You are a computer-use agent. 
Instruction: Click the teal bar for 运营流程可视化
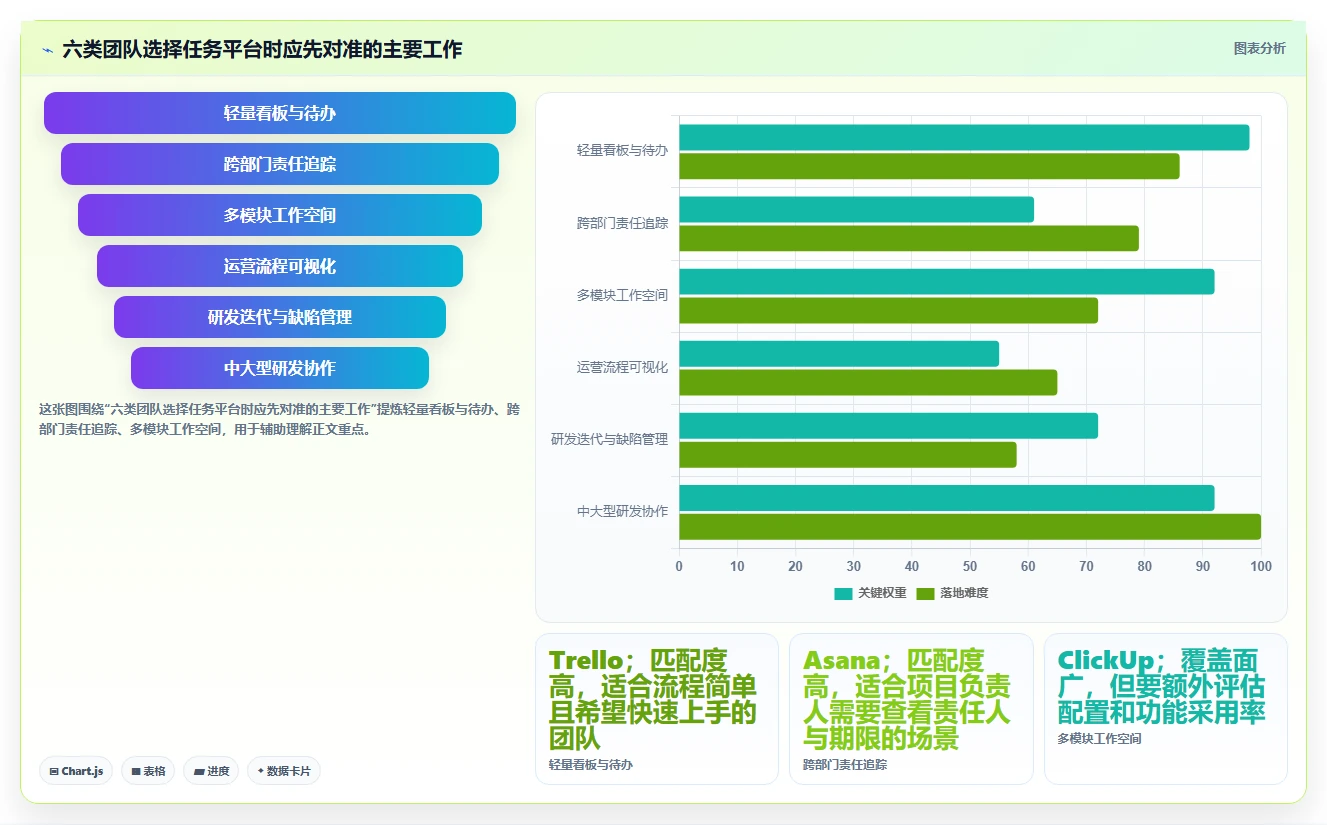coord(839,353)
